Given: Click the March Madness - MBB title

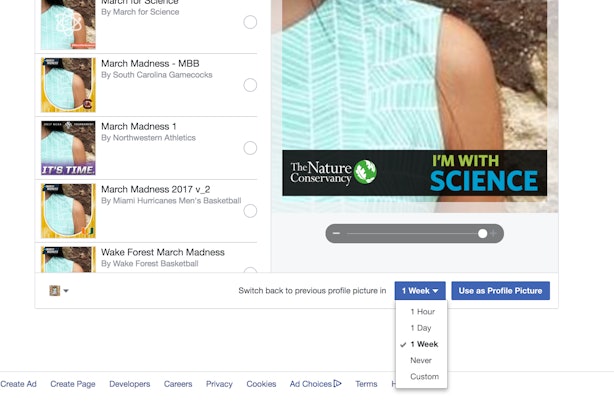Looking at the screenshot, I should [150, 63].
